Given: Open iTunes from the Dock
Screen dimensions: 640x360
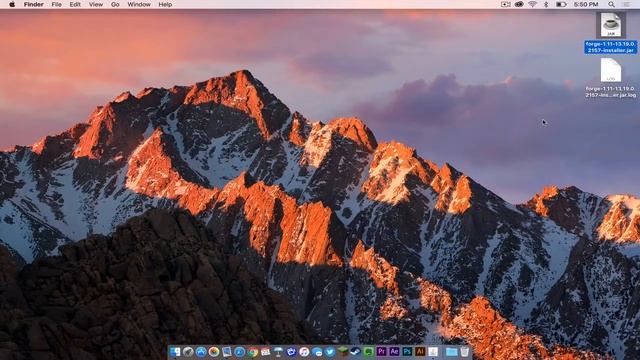Looking at the screenshot, I should tap(304, 351).
